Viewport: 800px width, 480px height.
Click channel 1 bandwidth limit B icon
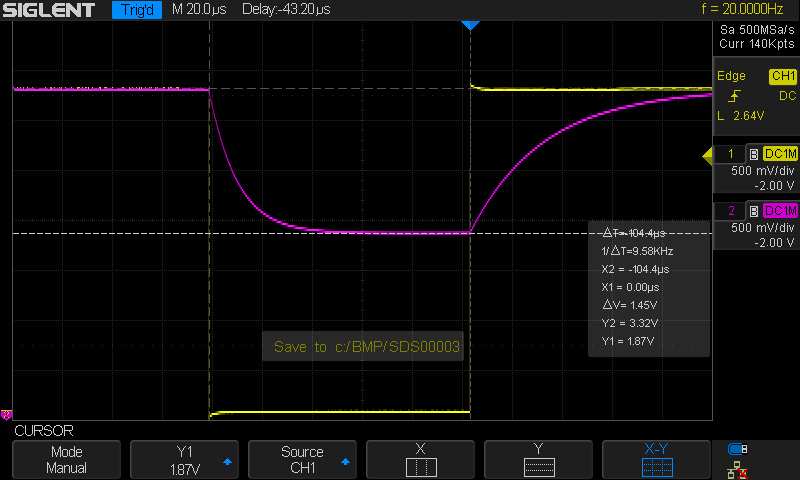754,154
